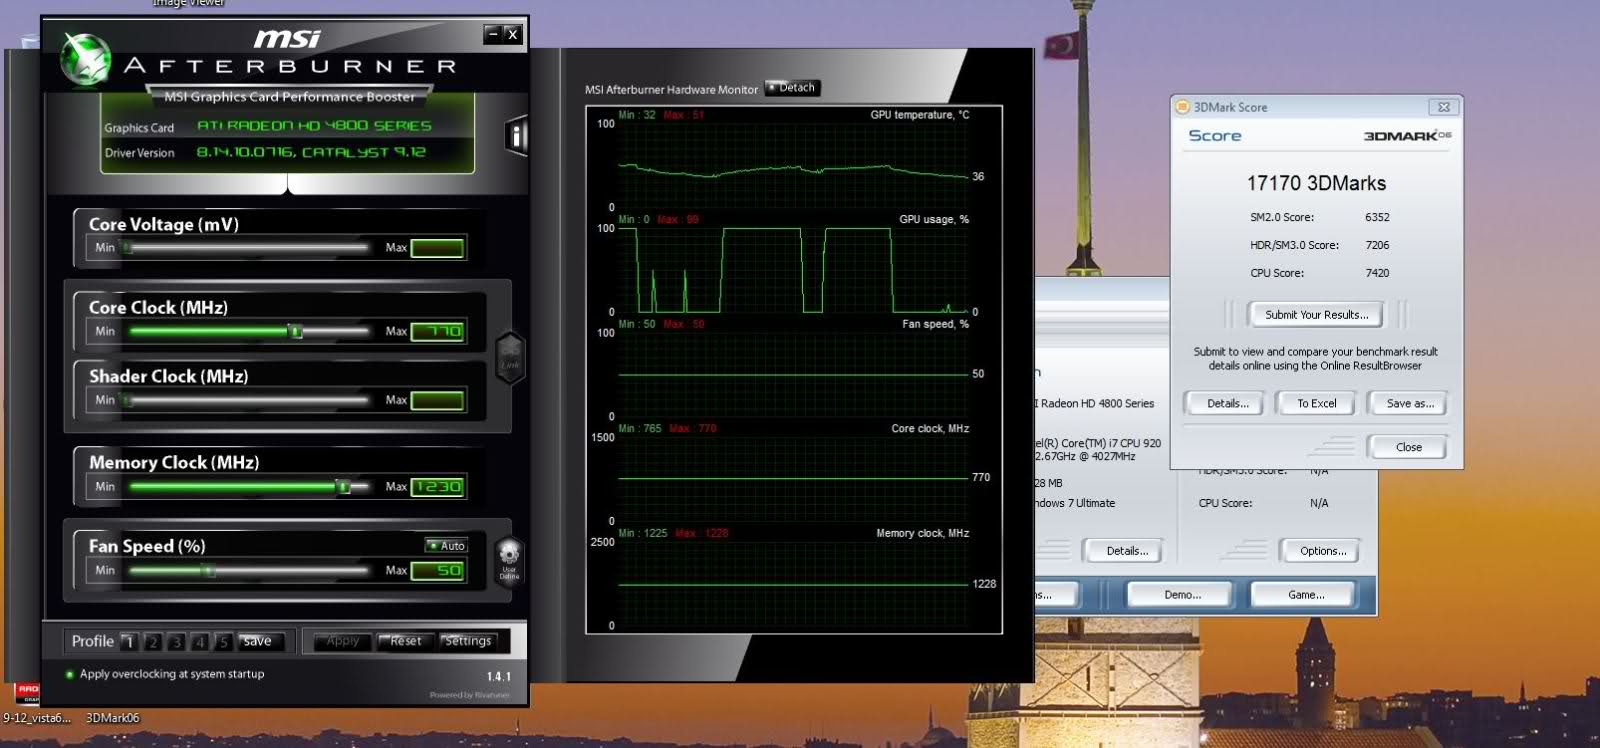Click the Fan Speed value field 50

click(437, 570)
